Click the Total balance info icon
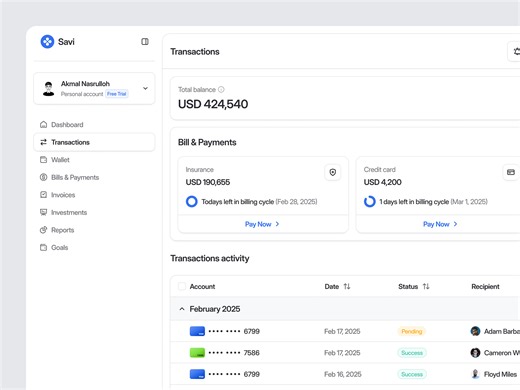 221,89
